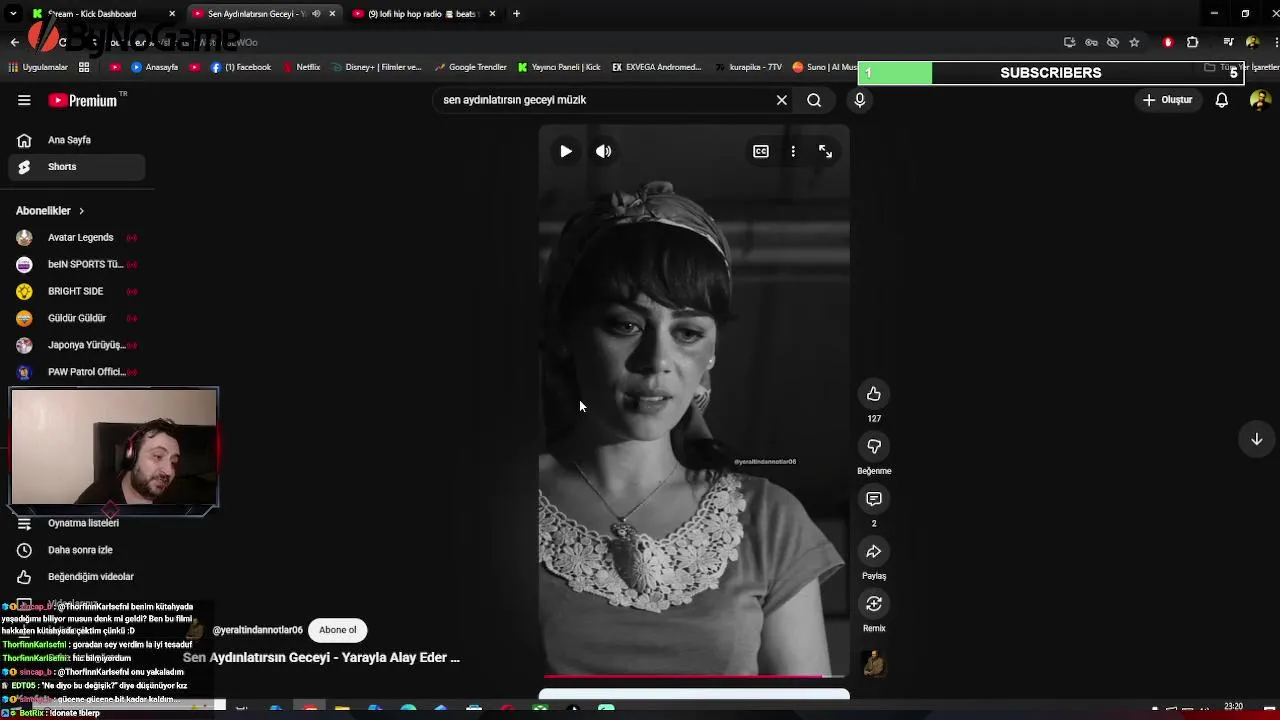Open the comments icon showing 2
Screen dimensions: 1280x720
coord(874,499)
